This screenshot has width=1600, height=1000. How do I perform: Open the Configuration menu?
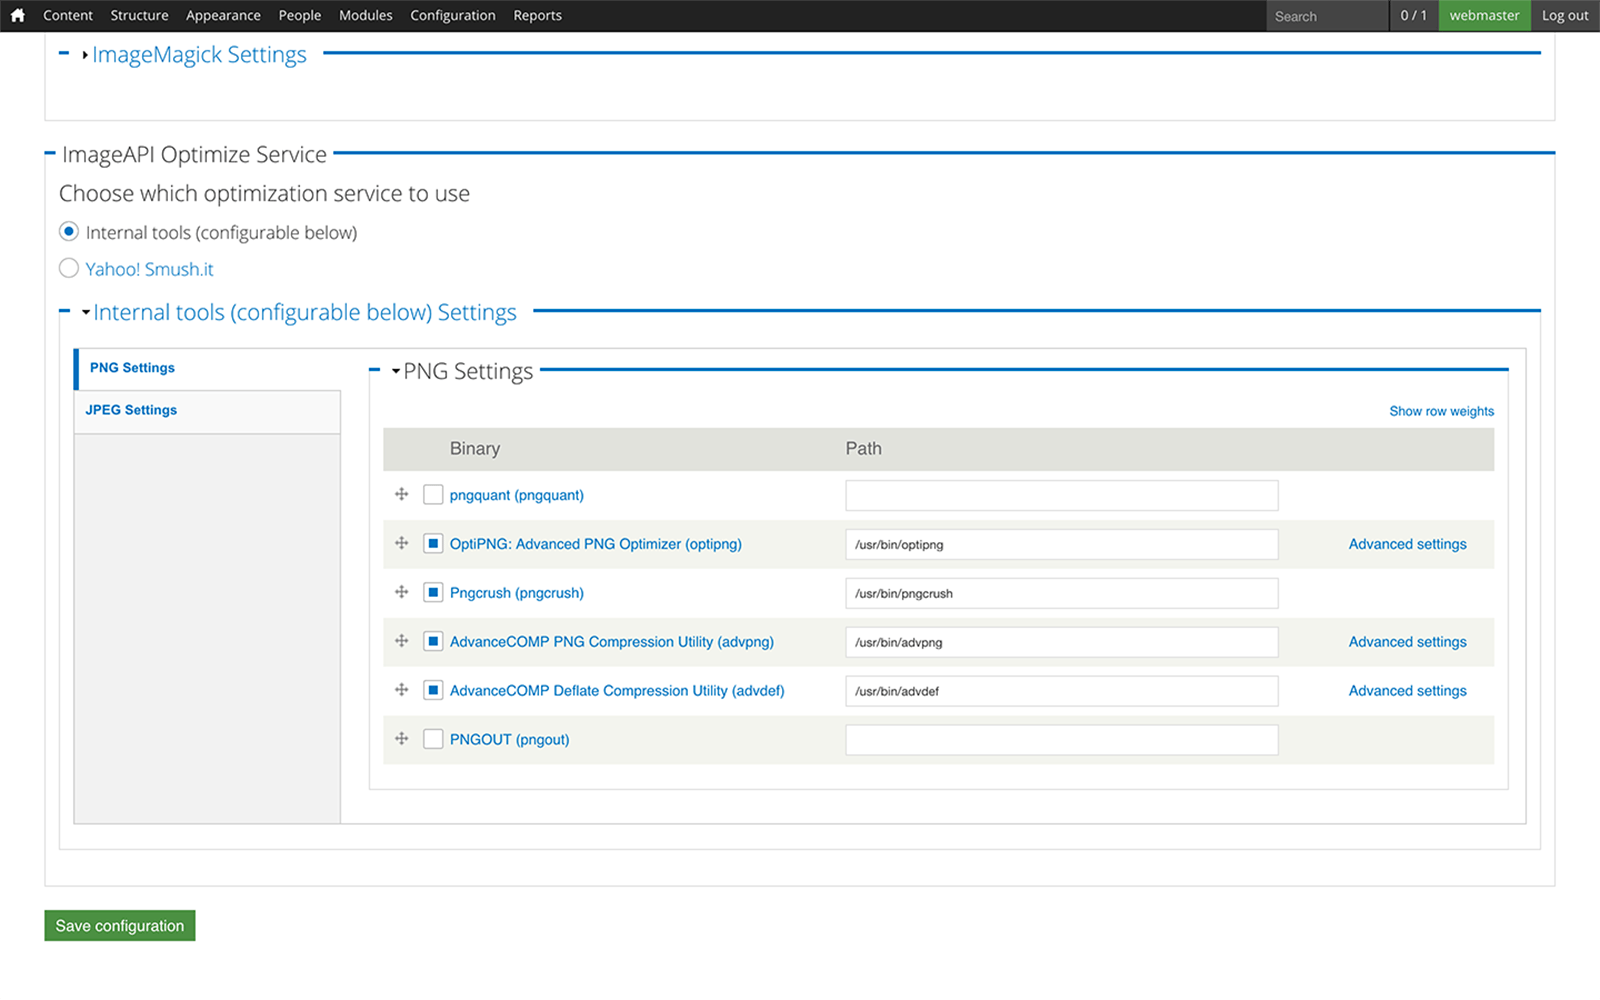click(453, 15)
